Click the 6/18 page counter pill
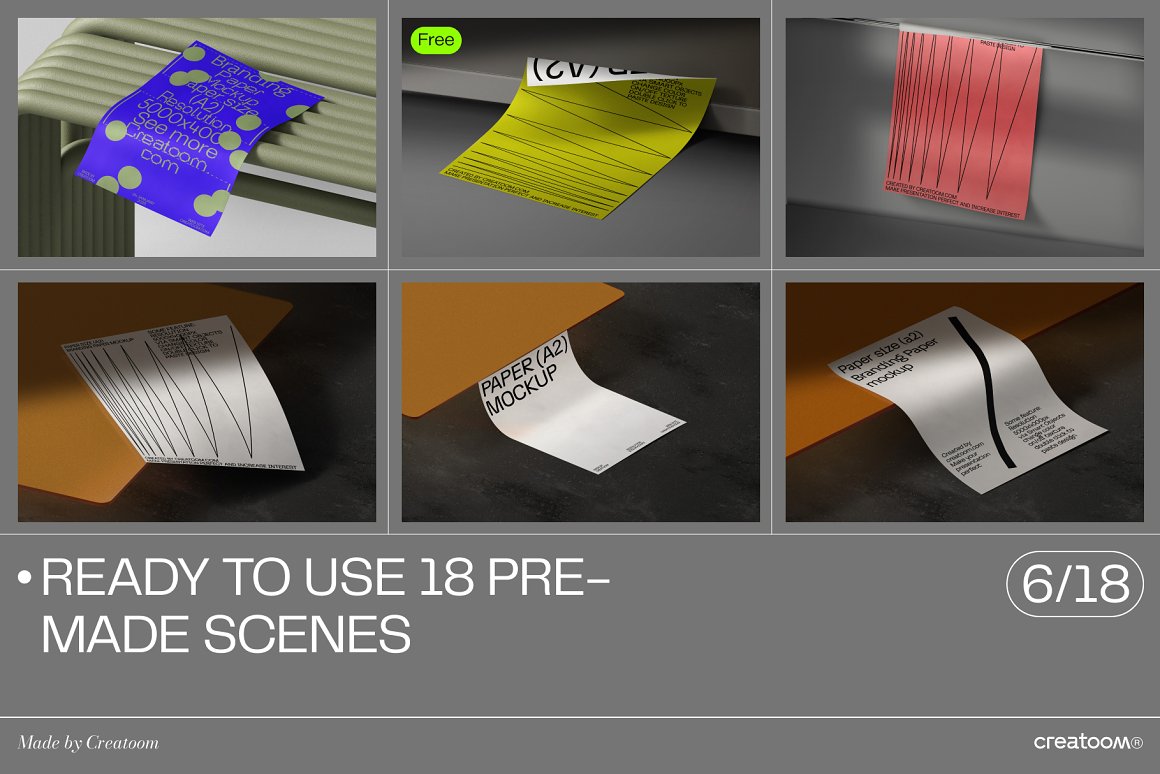1160x774 pixels. pos(1075,584)
